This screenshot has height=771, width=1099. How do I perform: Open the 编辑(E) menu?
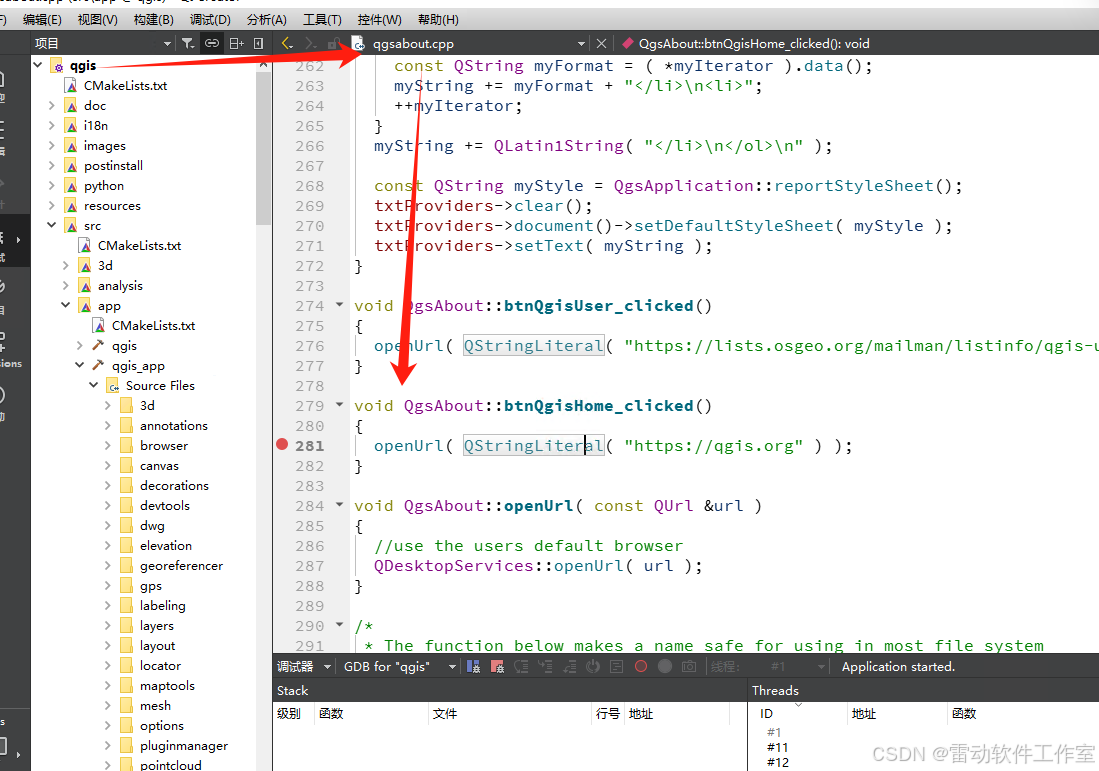tap(42, 20)
